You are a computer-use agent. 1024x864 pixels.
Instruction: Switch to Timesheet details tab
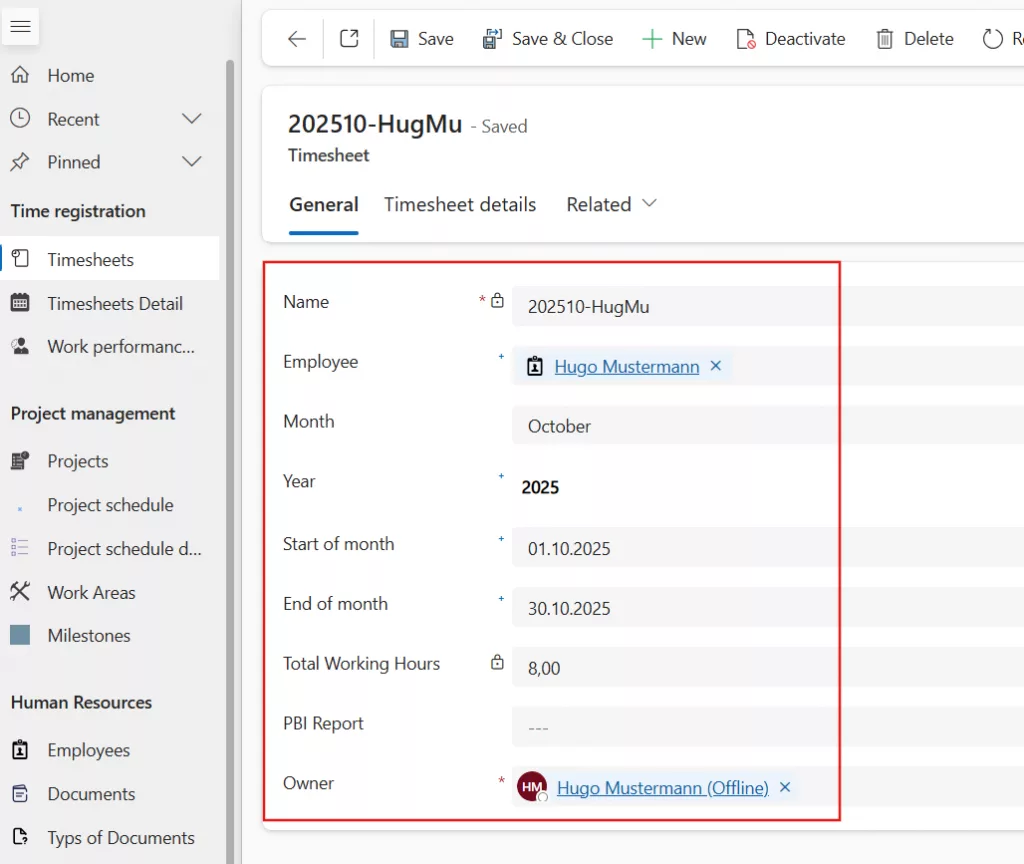pos(460,204)
